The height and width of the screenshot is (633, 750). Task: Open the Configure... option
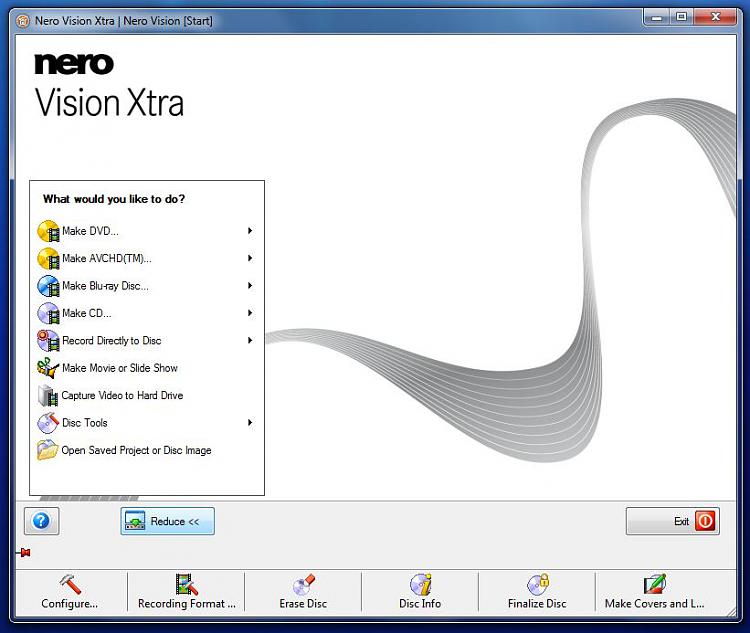(70, 604)
